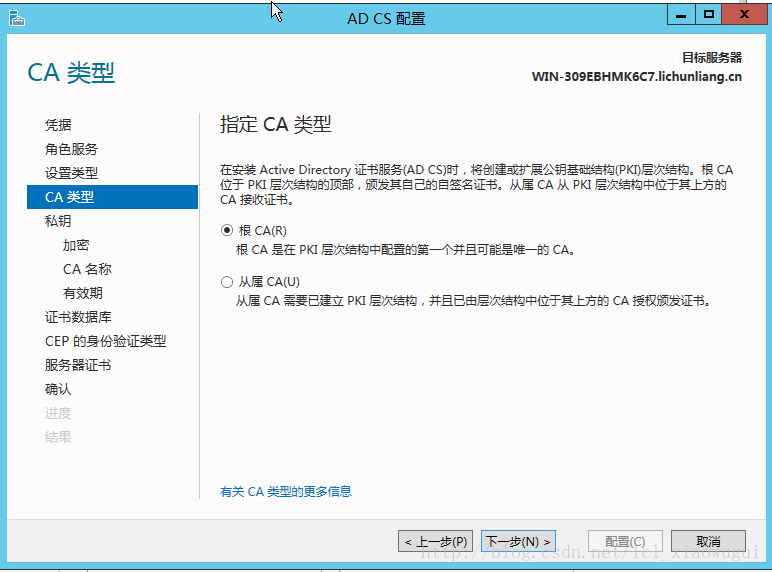Click the 从属 CA description text line
The image size is (772, 572).
pos(474,301)
